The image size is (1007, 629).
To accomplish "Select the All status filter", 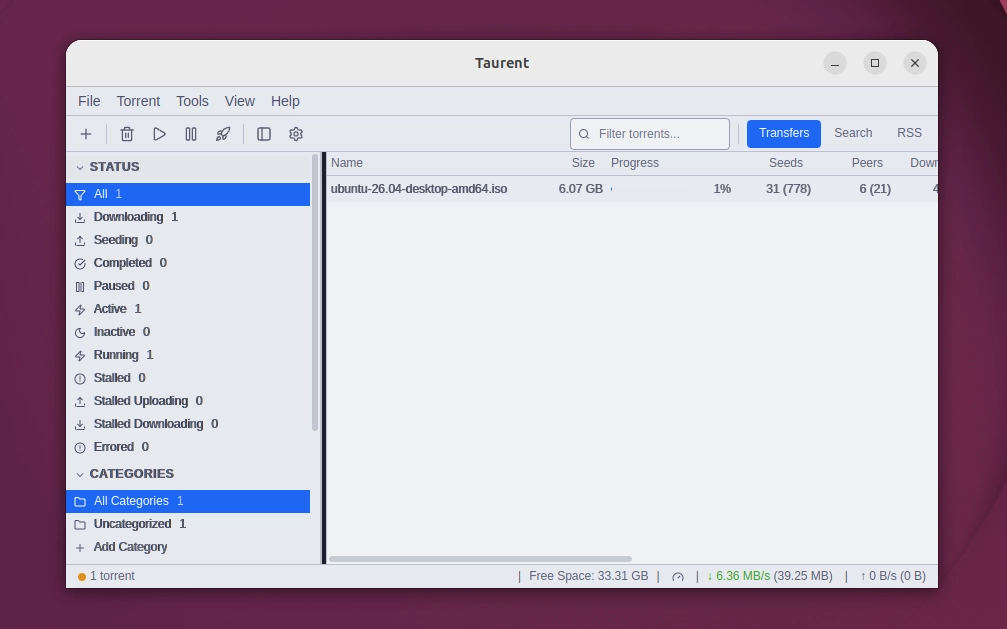I will (188, 194).
